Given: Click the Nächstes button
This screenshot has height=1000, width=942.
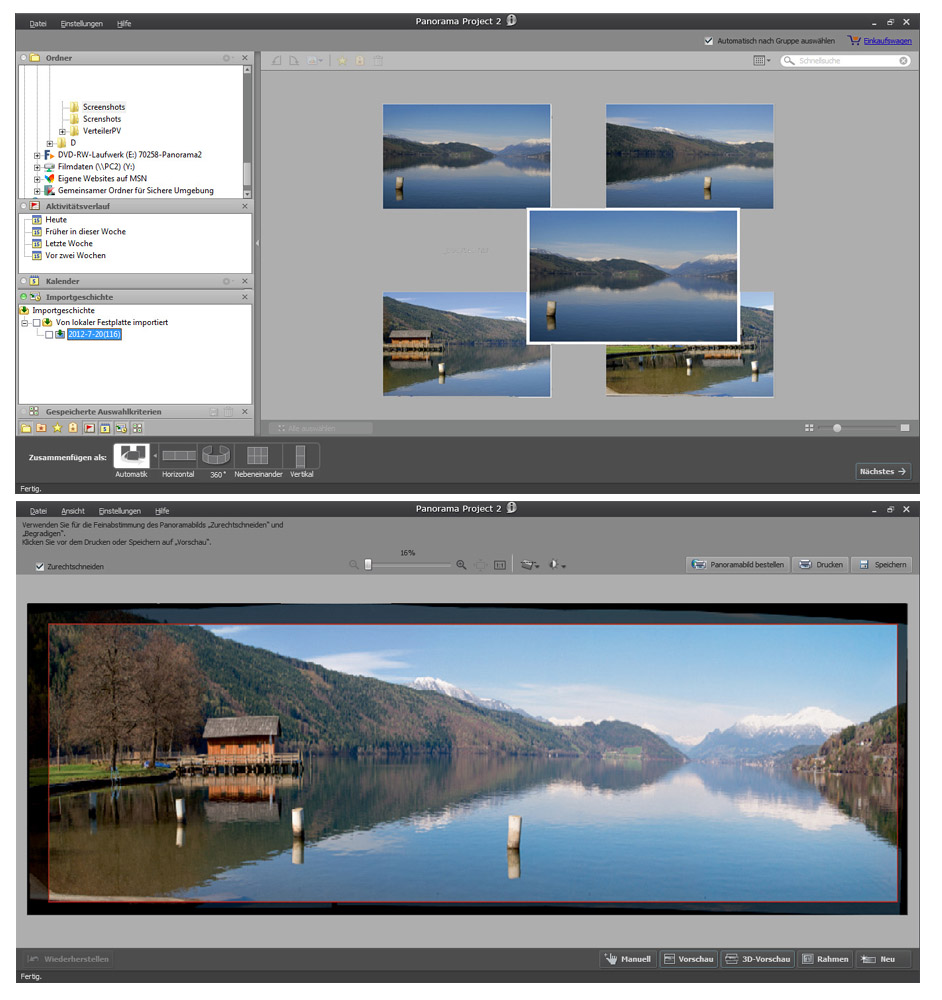Looking at the screenshot, I should [x=883, y=471].
